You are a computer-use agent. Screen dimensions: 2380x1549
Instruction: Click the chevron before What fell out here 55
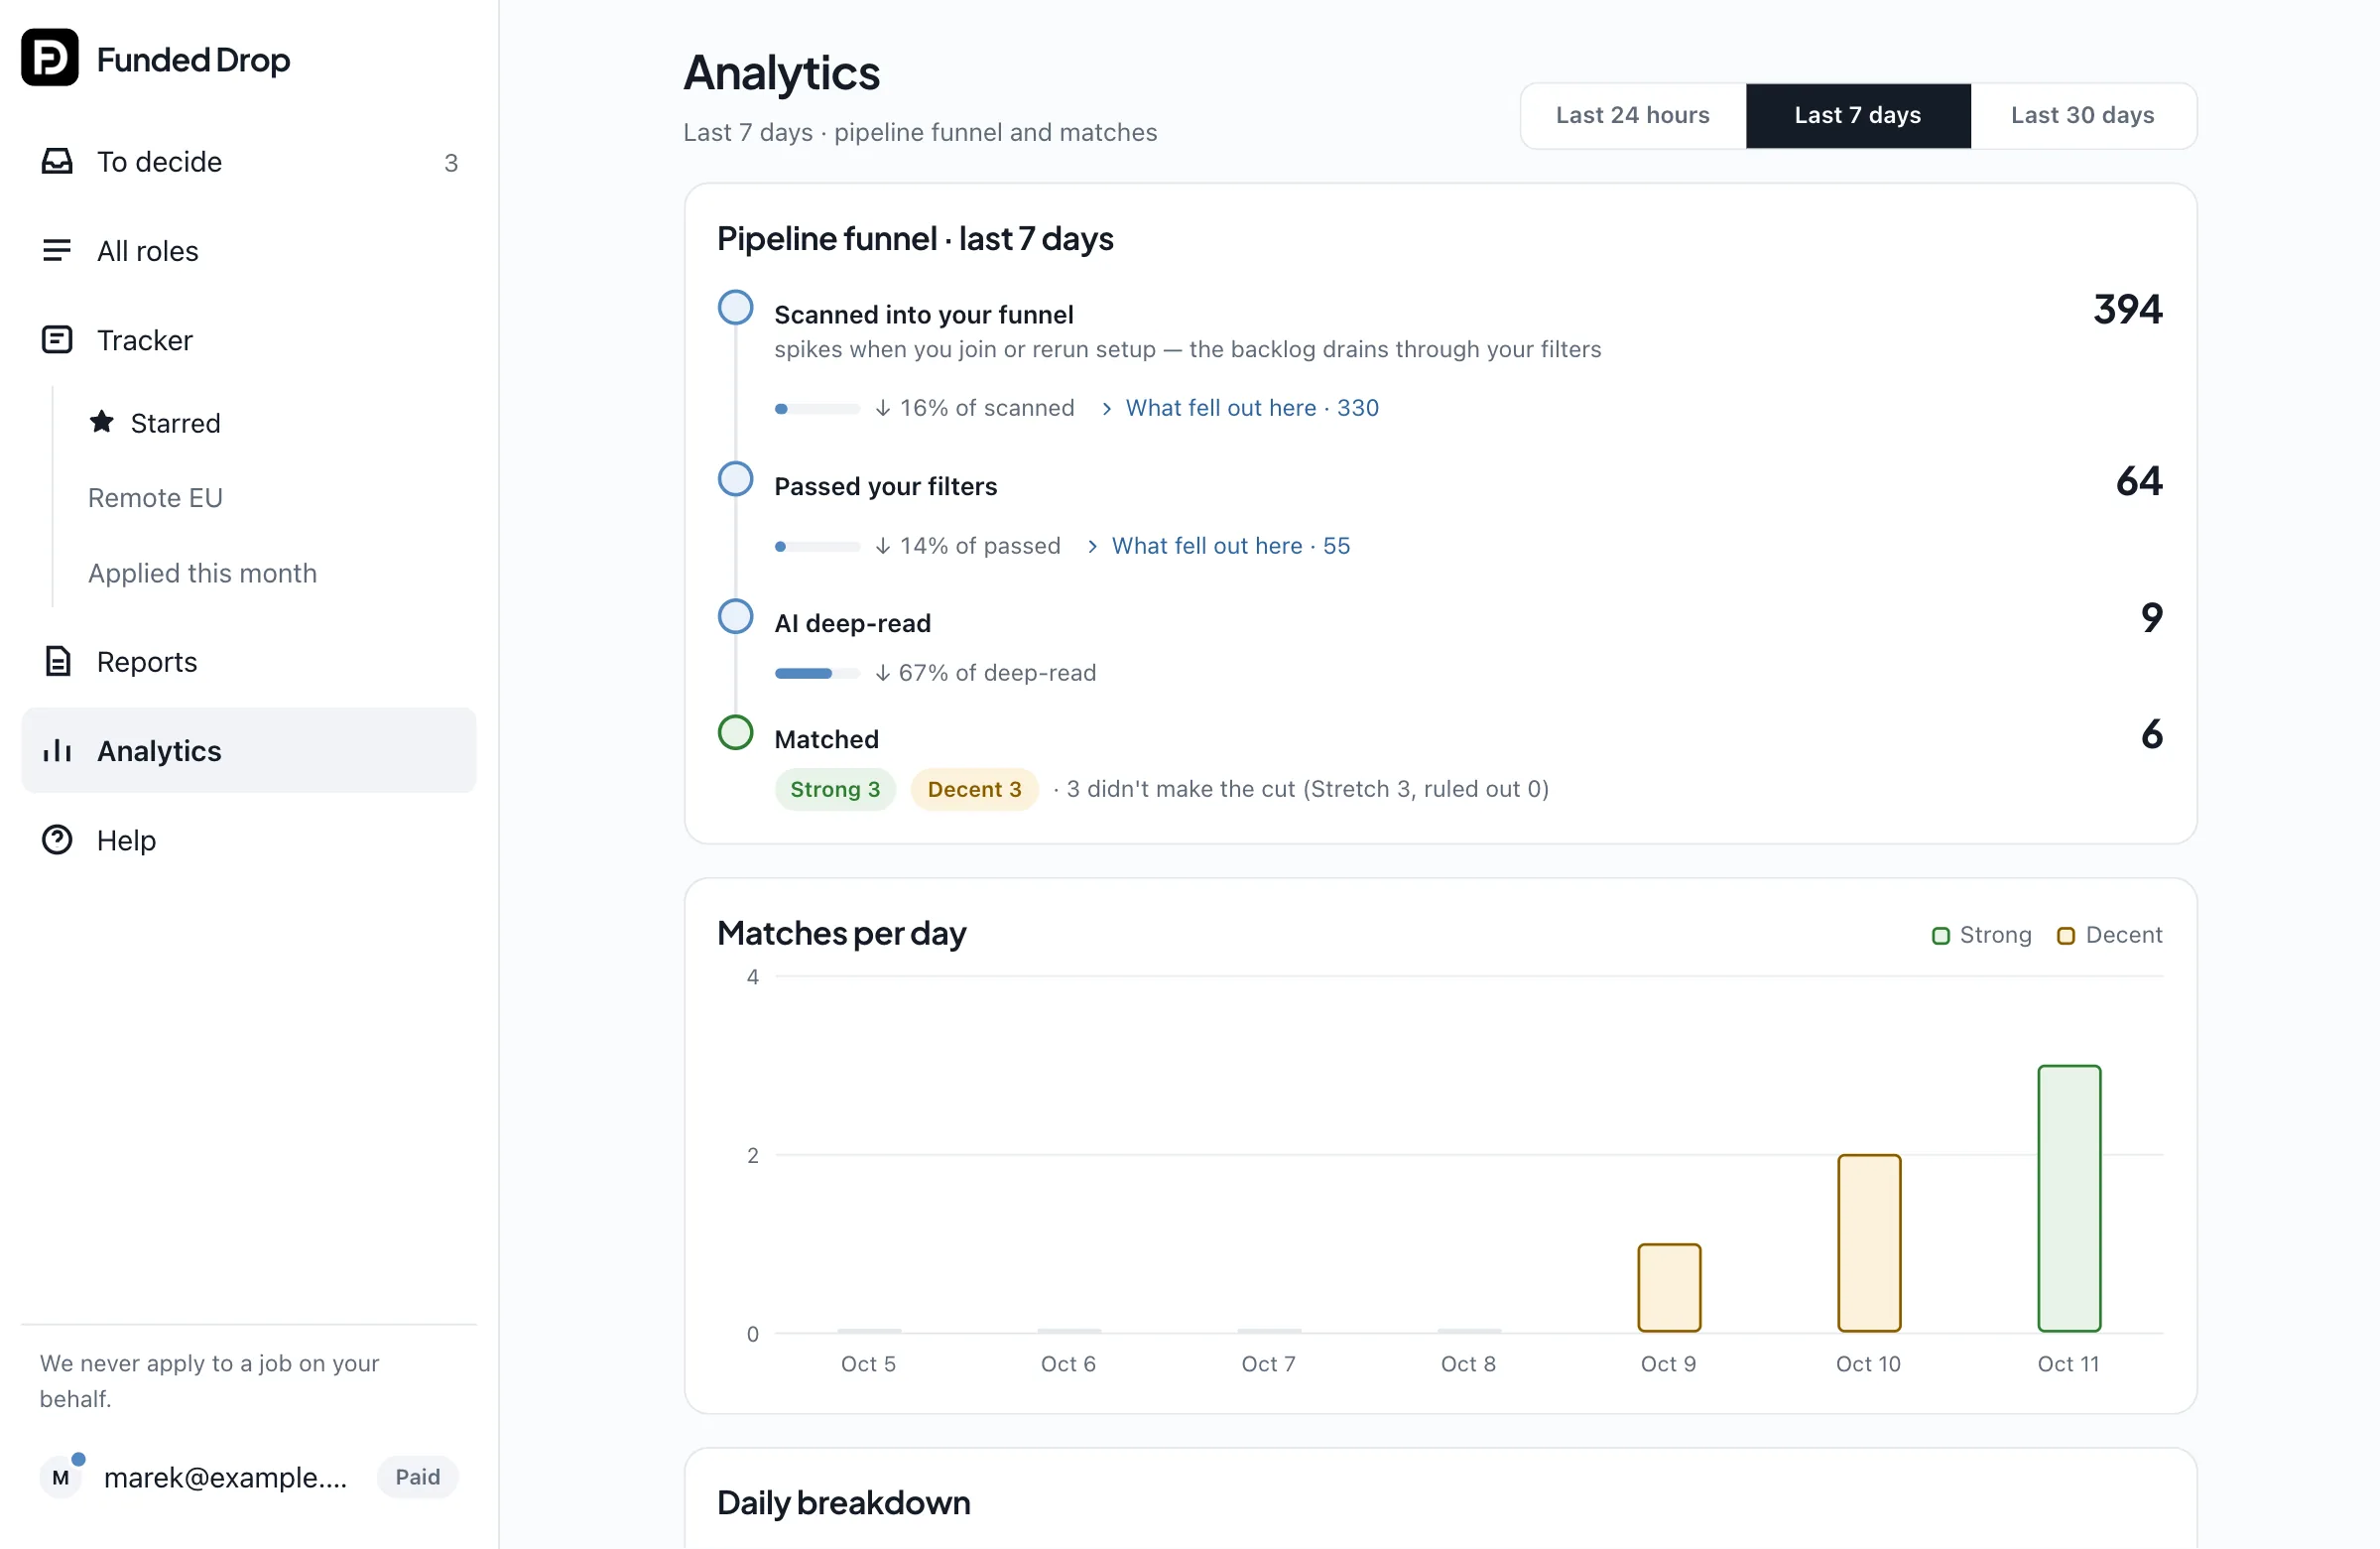1092,546
